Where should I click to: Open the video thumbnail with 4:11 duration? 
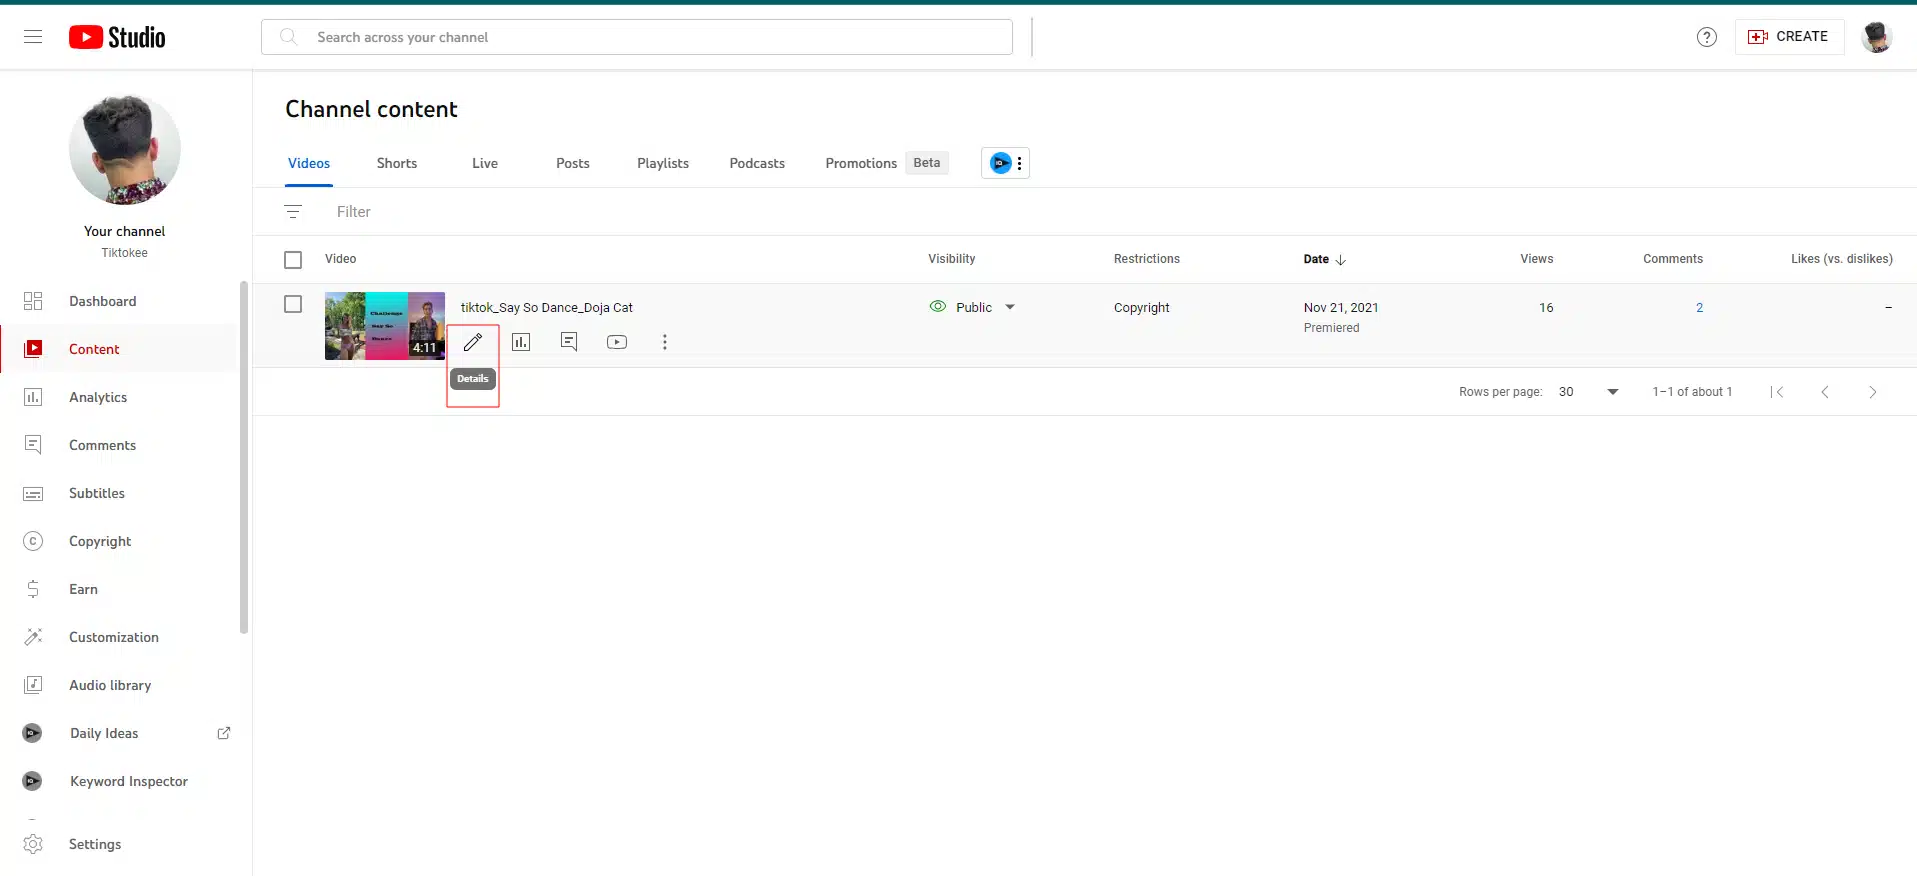(384, 326)
